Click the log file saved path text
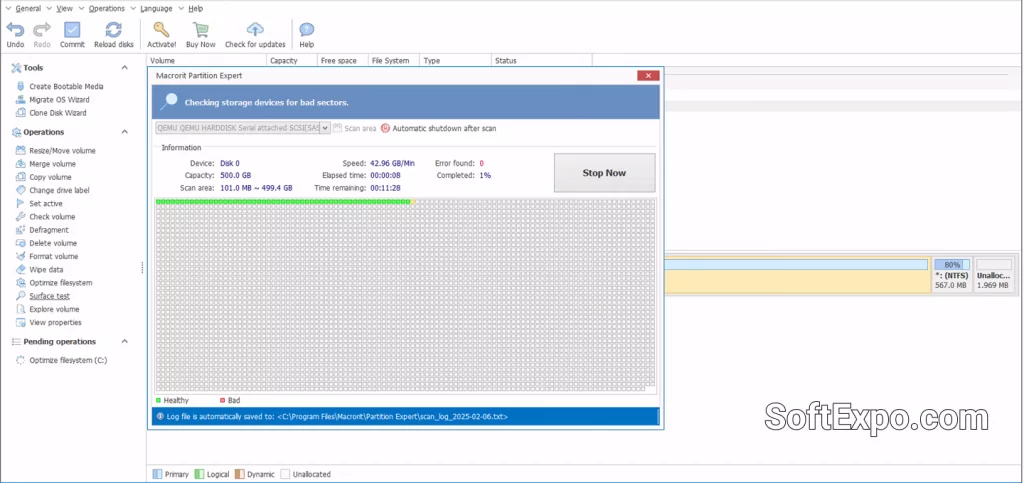Viewport: 1024px width, 483px height. [x=336, y=416]
